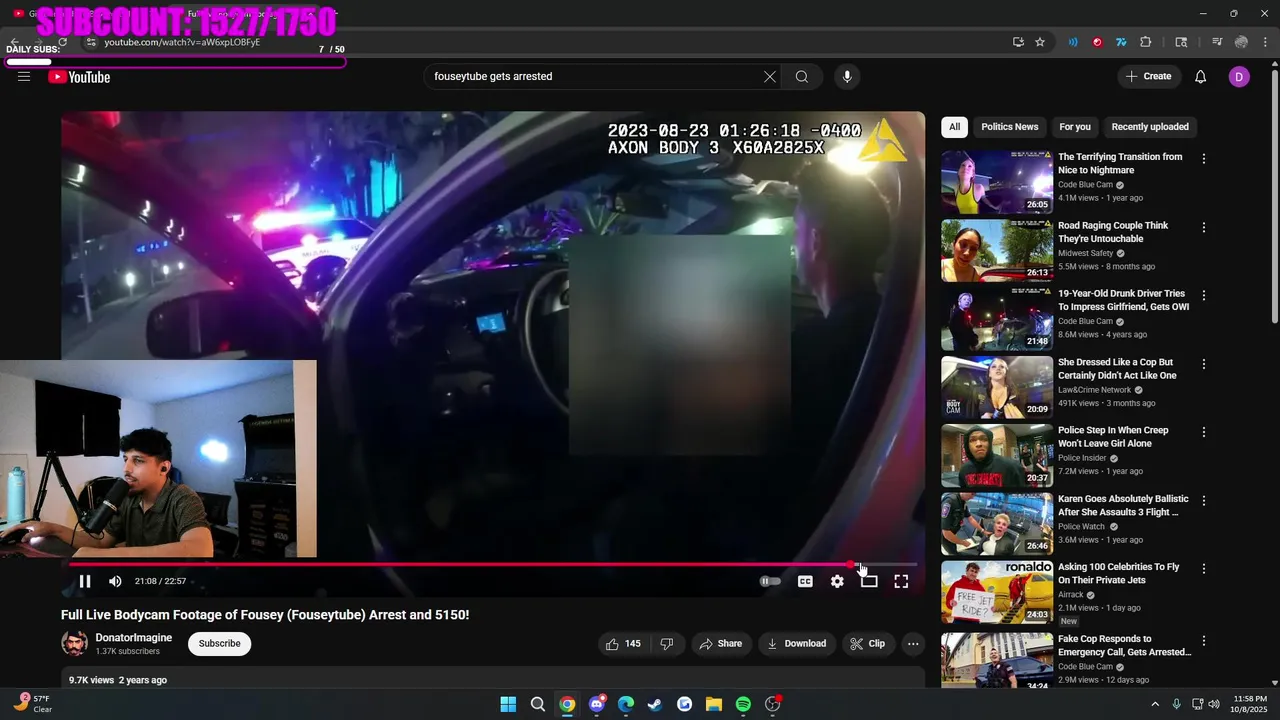Viewport: 1280px width, 720px height.
Task: Like the video with thumbs up
Action: 623,644
